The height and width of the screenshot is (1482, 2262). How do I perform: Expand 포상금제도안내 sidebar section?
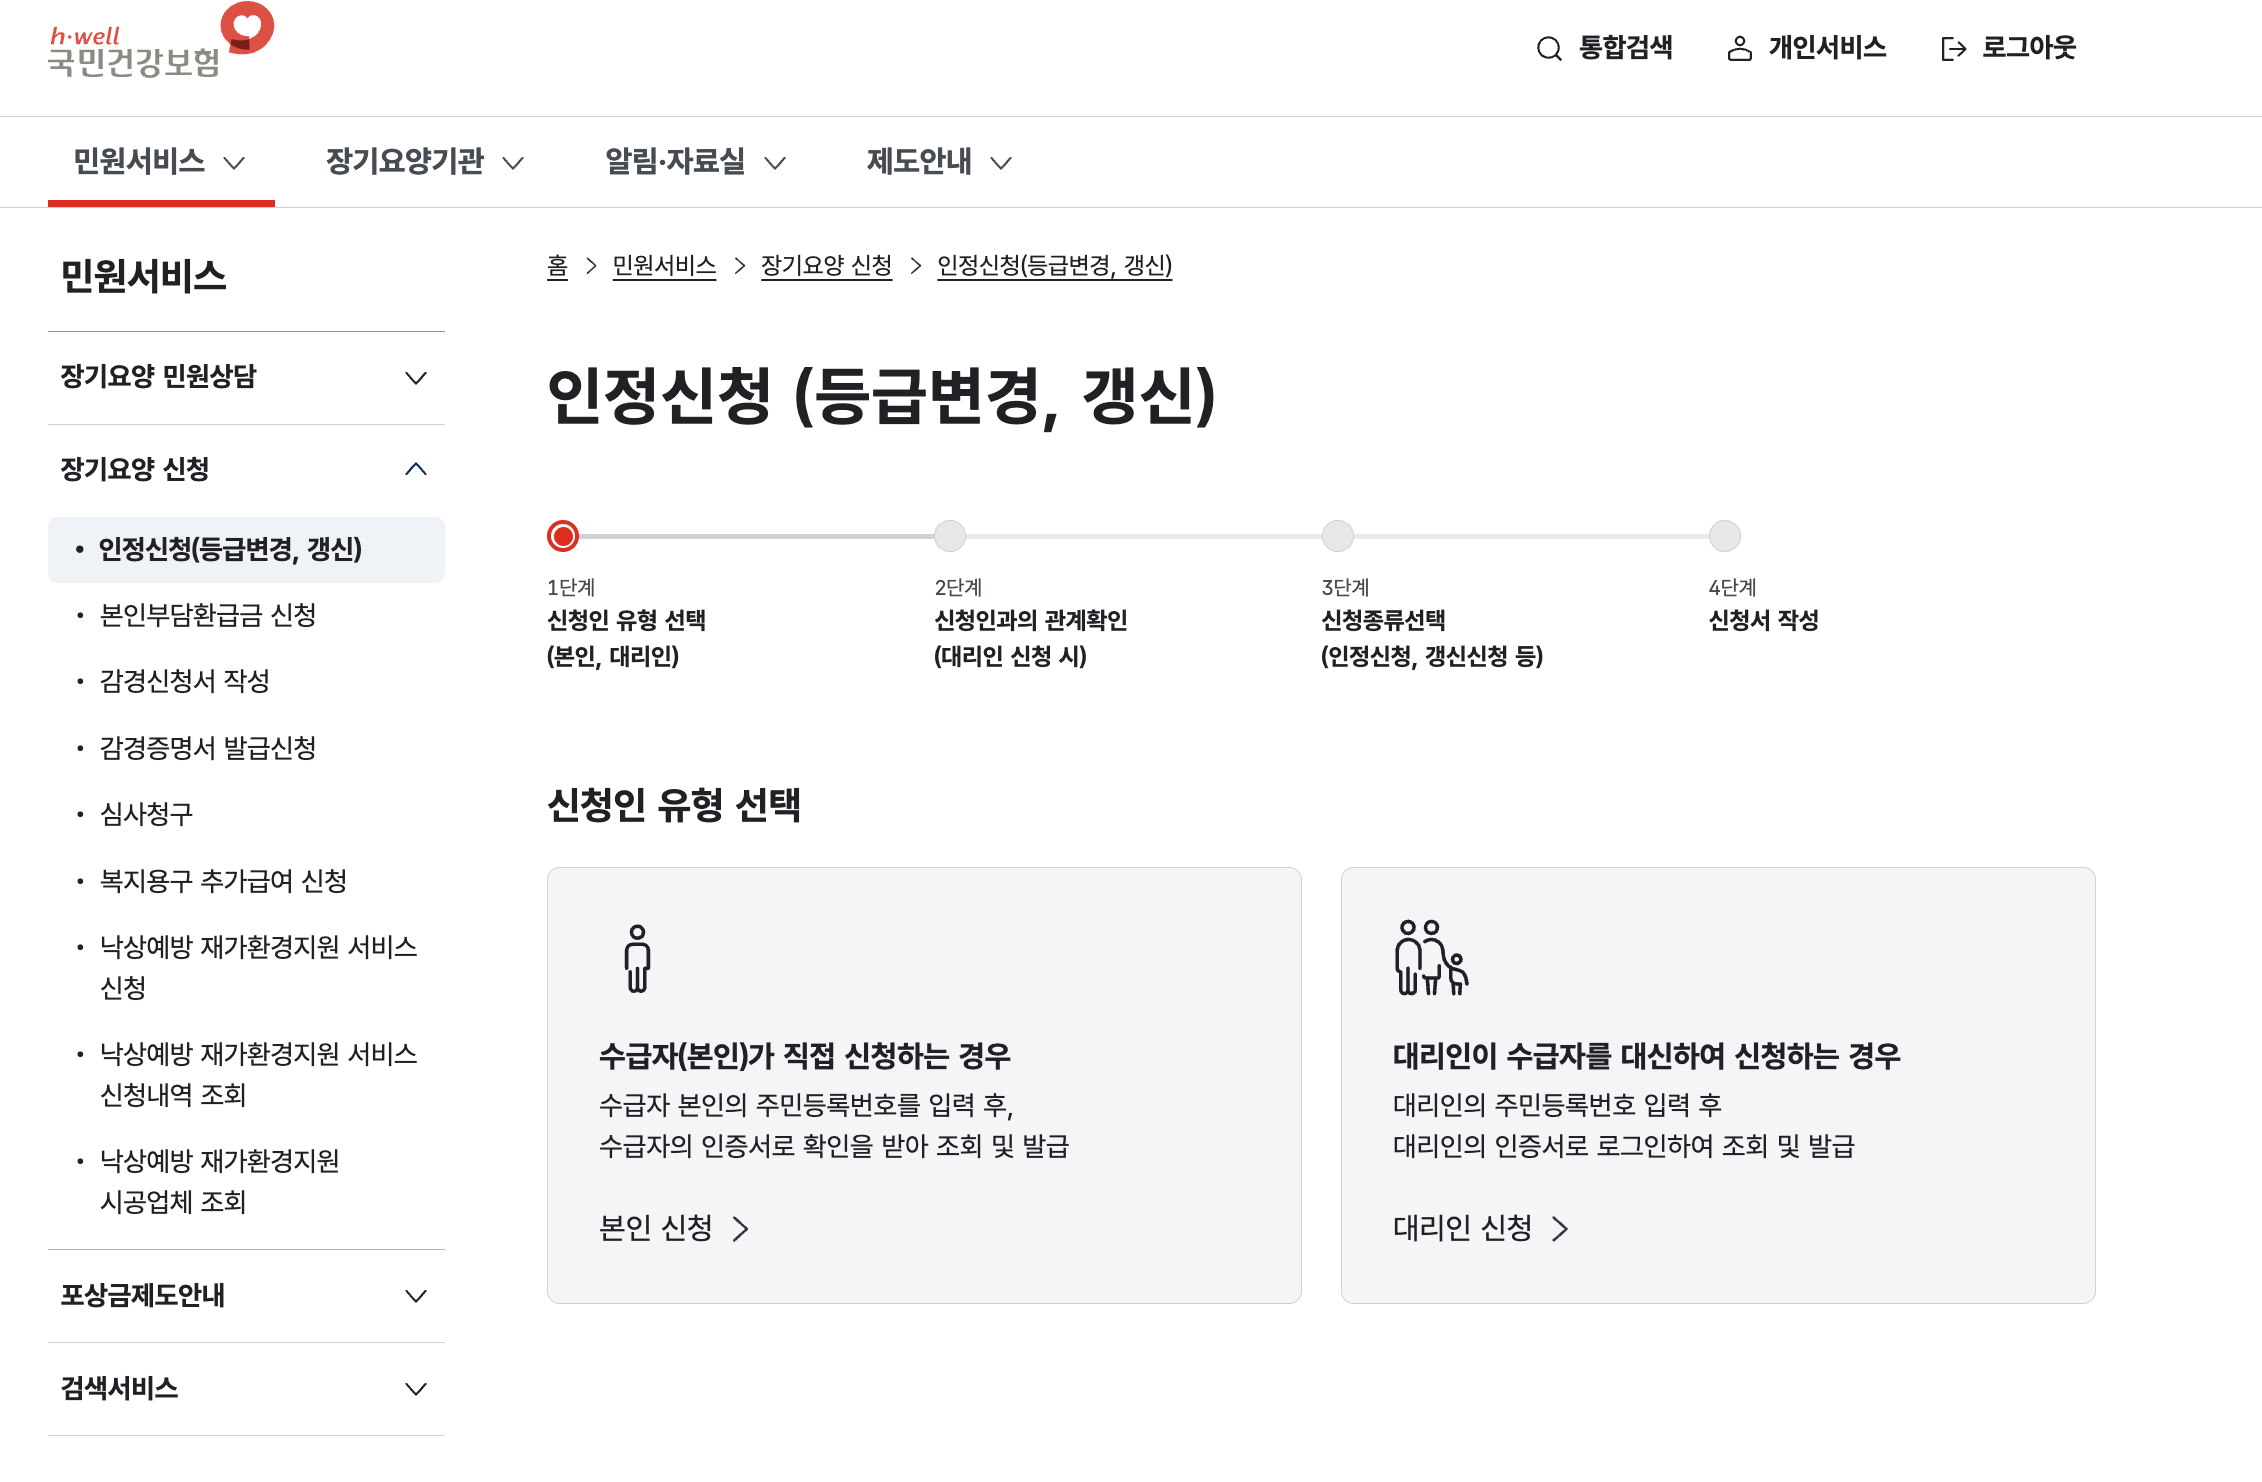246,1296
